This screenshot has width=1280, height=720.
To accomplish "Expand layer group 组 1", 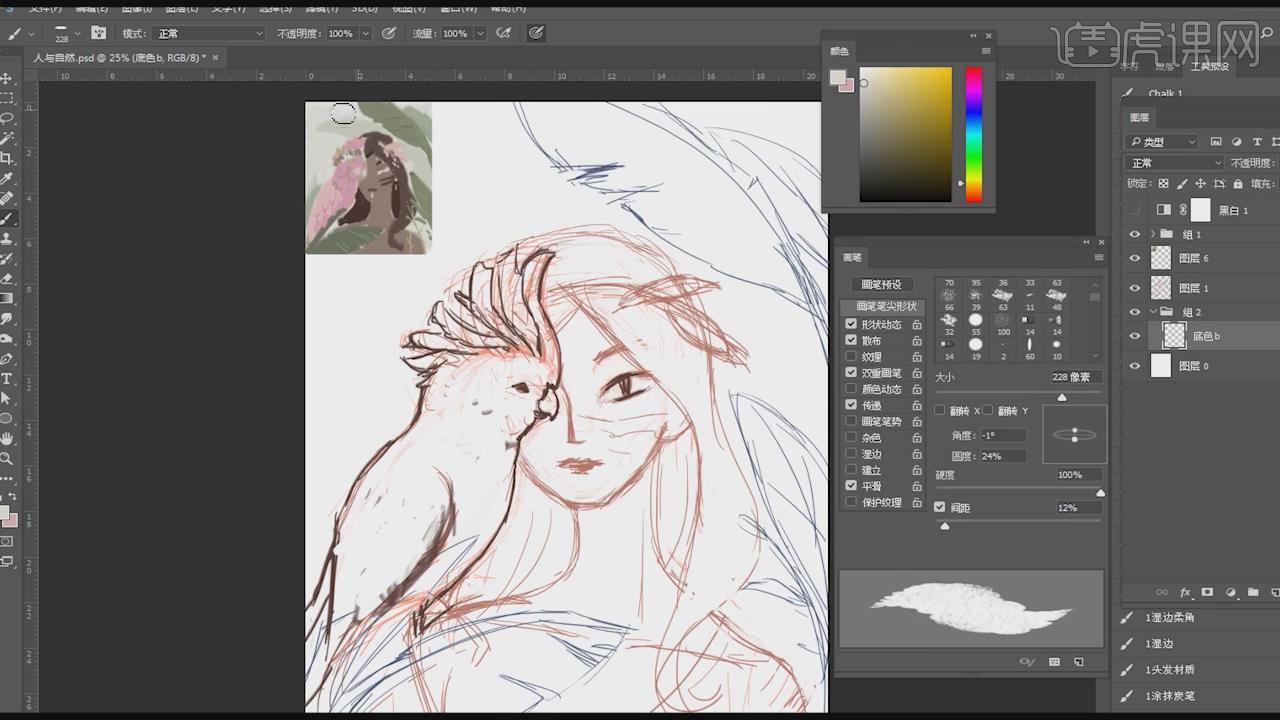I will [1153, 234].
